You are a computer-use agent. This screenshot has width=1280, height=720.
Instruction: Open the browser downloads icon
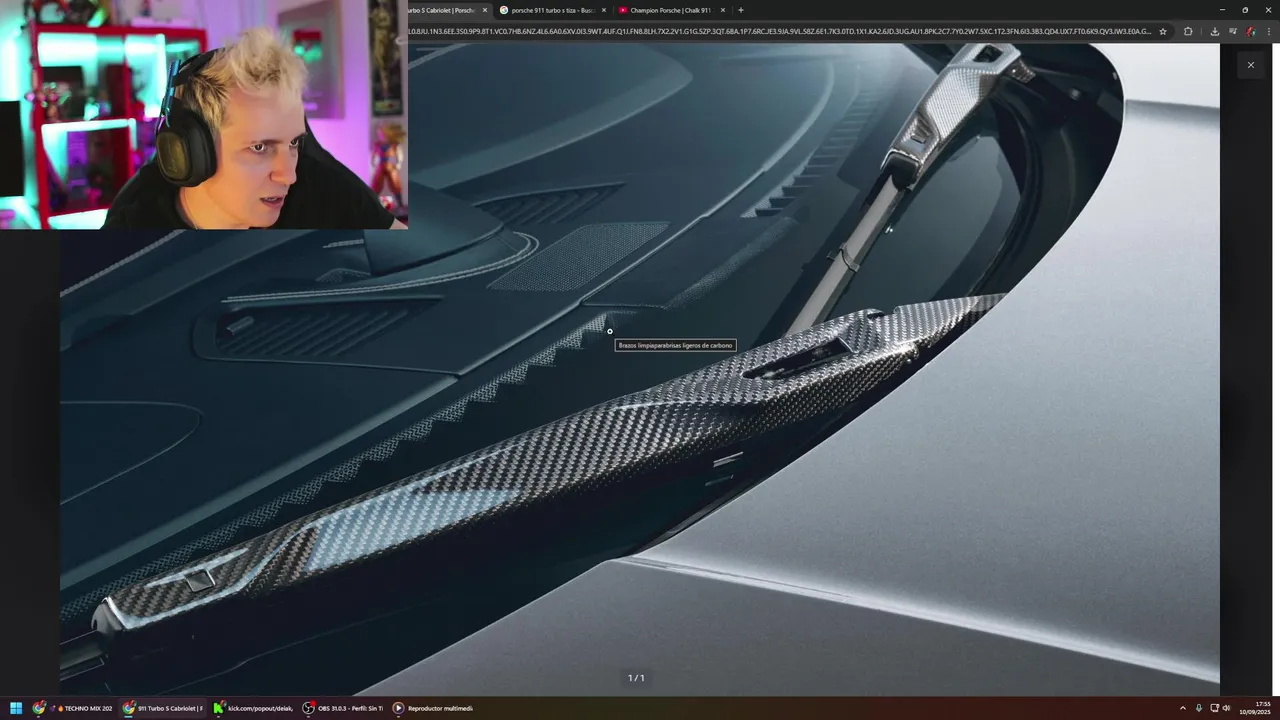coord(1214,31)
